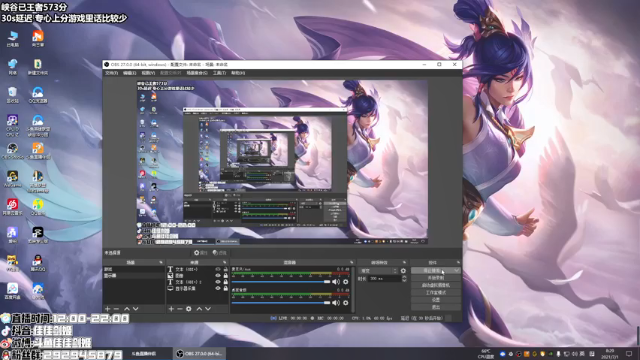
Task: Click the studio mode button
Action: pyautogui.click(x=436, y=293)
